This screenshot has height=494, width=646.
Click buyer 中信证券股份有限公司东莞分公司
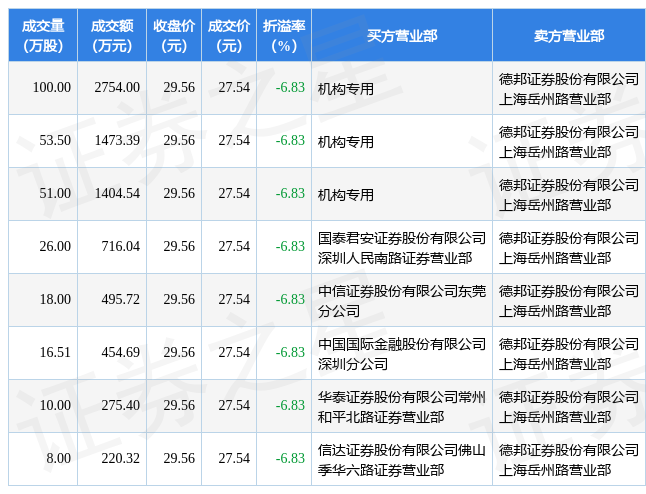point(402,301)
